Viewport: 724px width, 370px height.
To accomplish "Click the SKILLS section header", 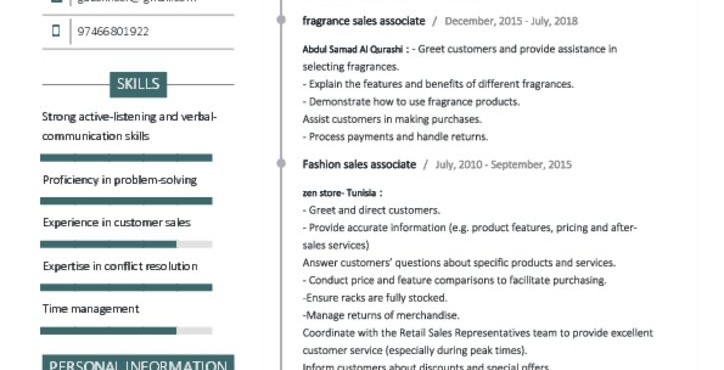I will coord(138,85).
